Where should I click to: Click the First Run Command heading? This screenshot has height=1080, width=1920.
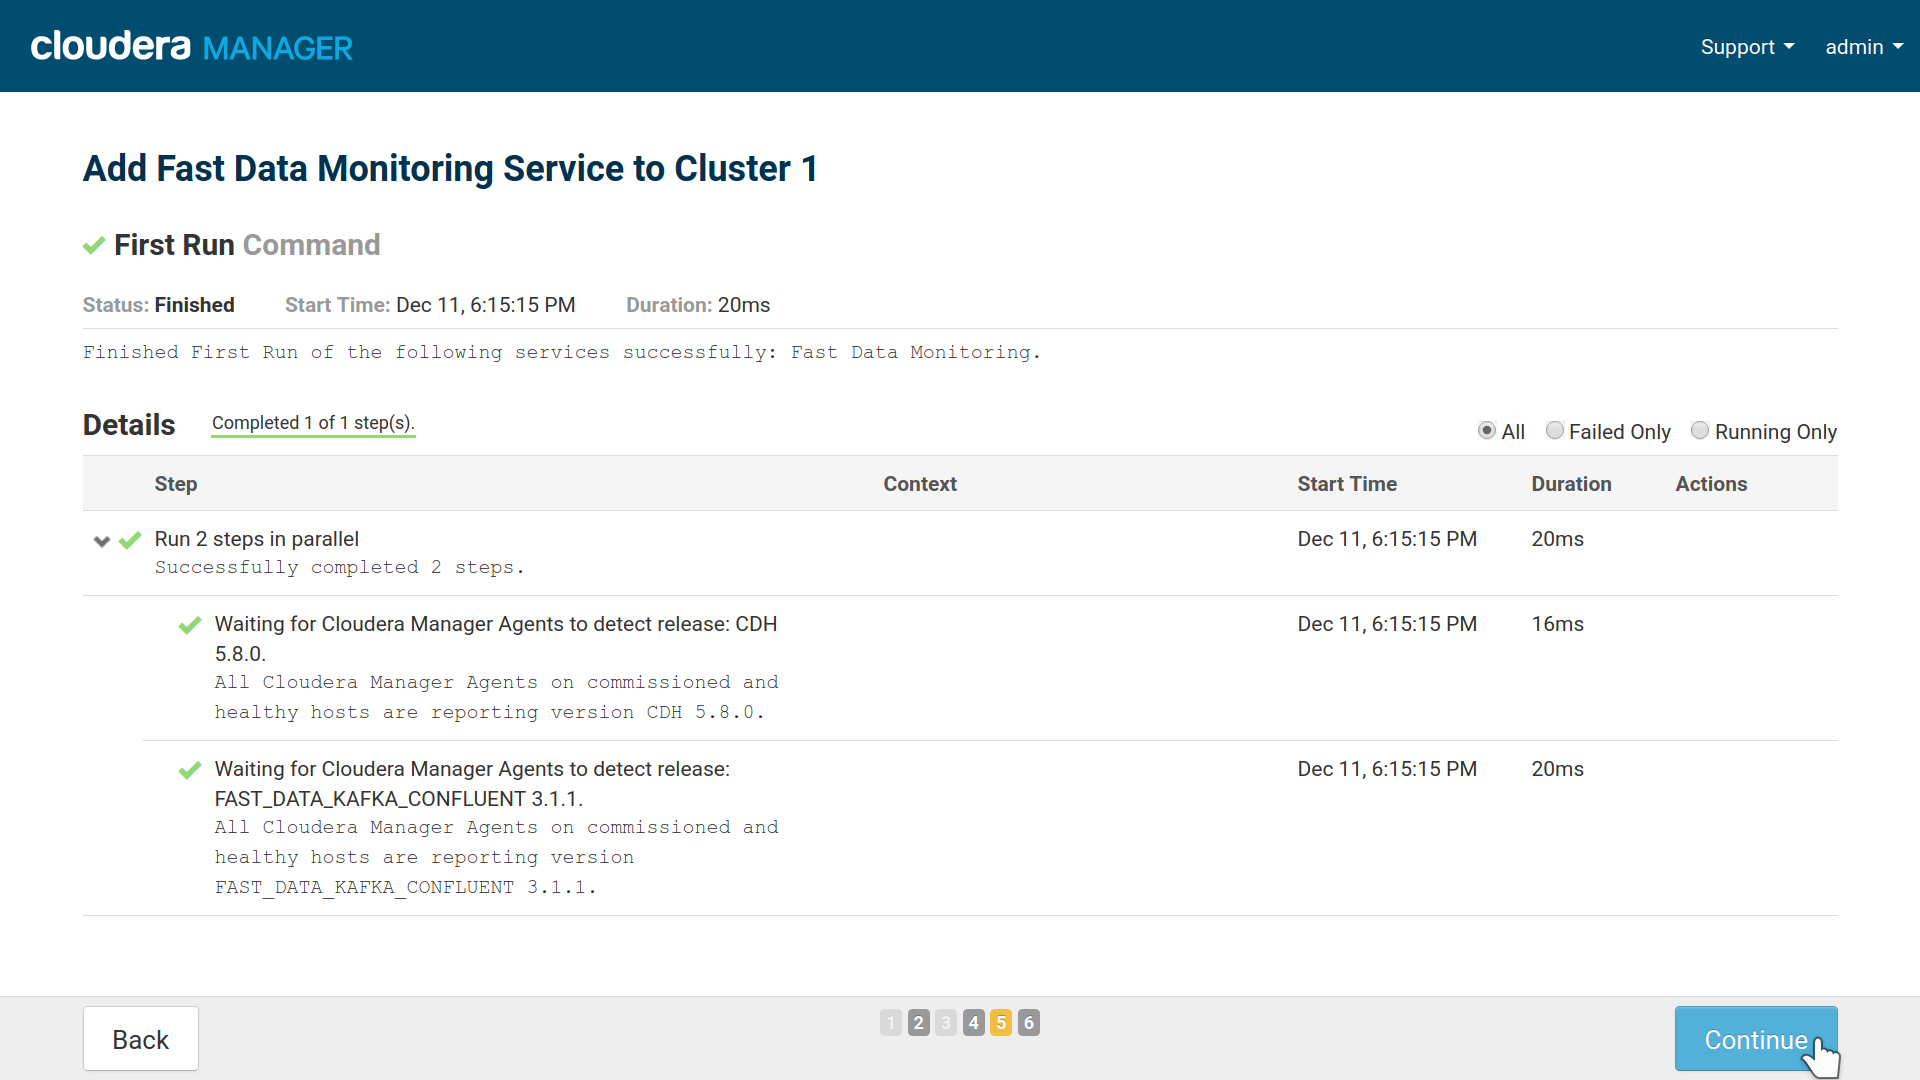(247, 245)
